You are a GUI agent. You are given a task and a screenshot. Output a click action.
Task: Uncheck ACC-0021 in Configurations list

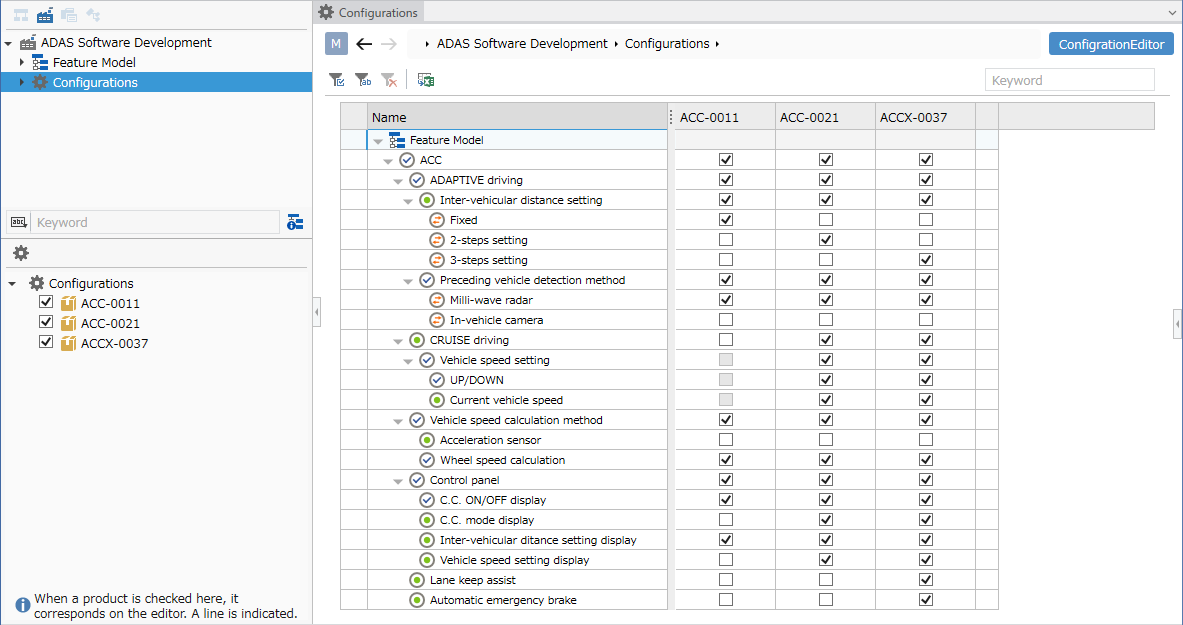tap(46, 322)
